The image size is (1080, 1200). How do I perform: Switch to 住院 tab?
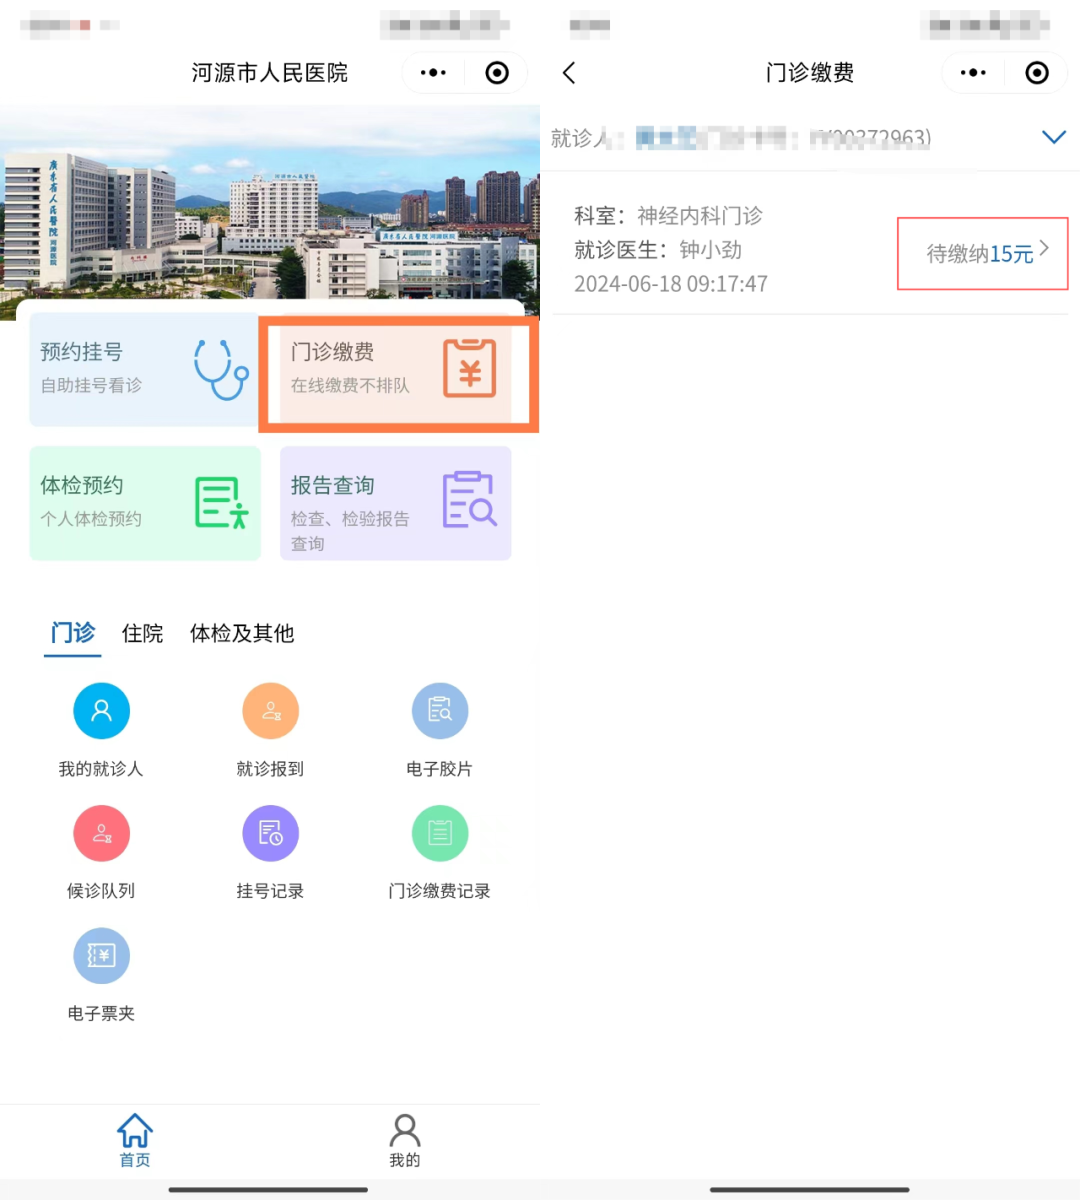click(x=142, y=633)
